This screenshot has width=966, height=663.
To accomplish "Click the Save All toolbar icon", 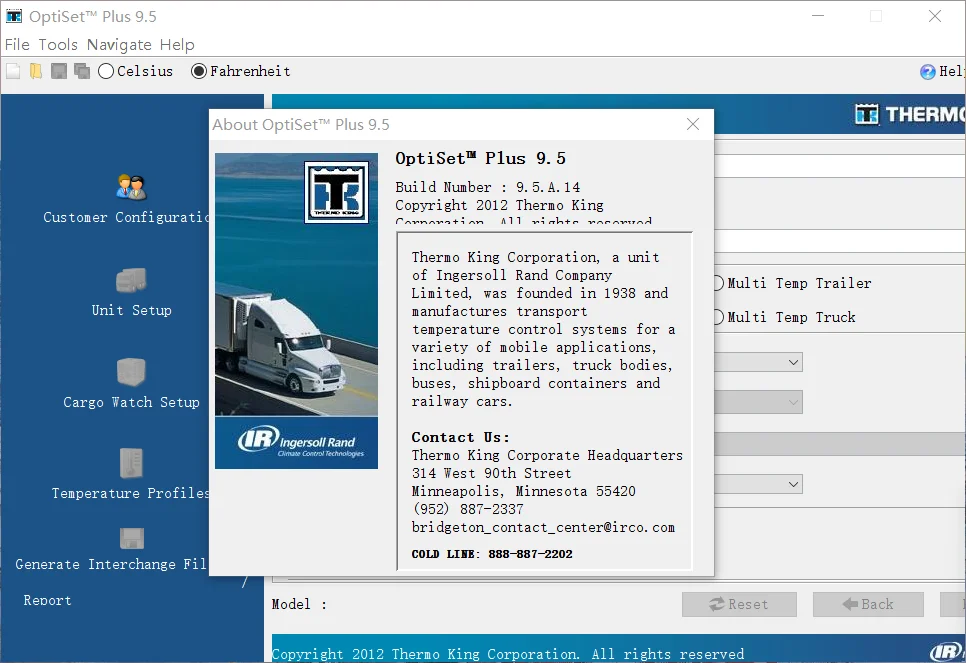I will (x=82, y=71).
